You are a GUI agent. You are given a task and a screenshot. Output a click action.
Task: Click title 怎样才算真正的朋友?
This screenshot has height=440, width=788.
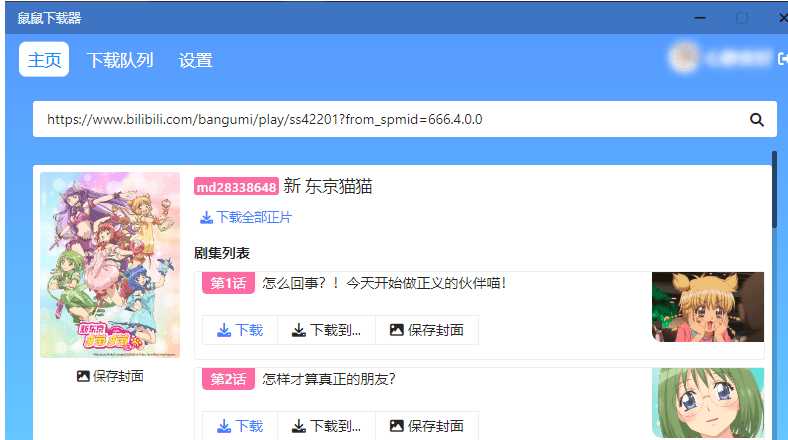(329, 379)
